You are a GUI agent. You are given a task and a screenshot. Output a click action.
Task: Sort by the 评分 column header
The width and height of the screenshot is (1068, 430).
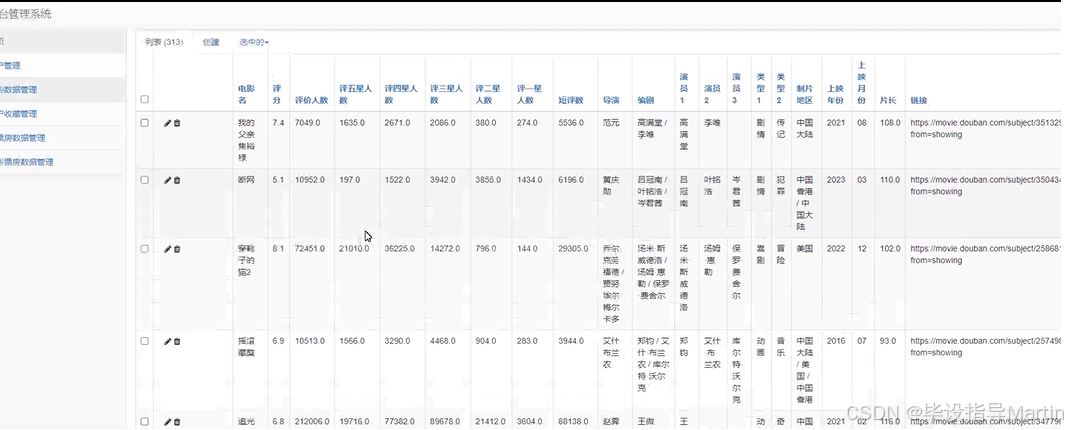(277, 94)
